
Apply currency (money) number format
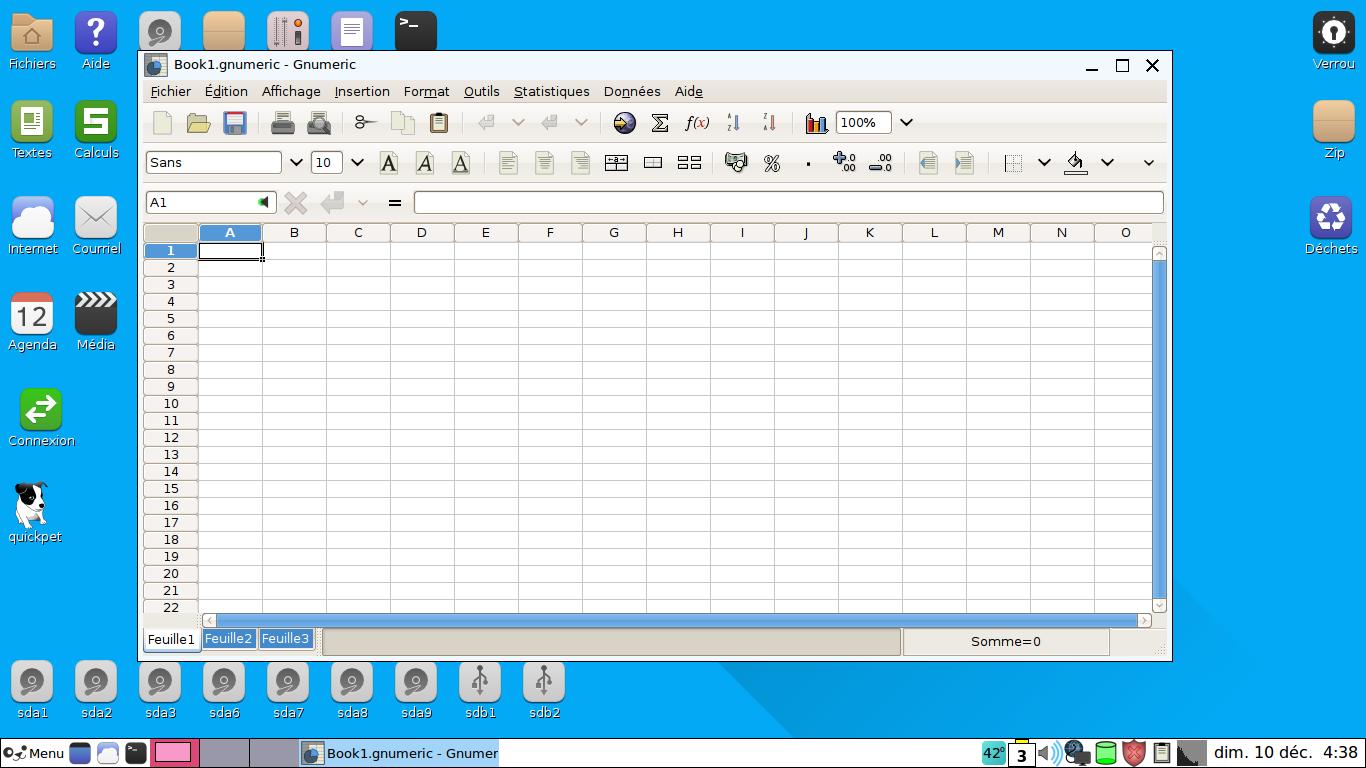pos(736,162)
